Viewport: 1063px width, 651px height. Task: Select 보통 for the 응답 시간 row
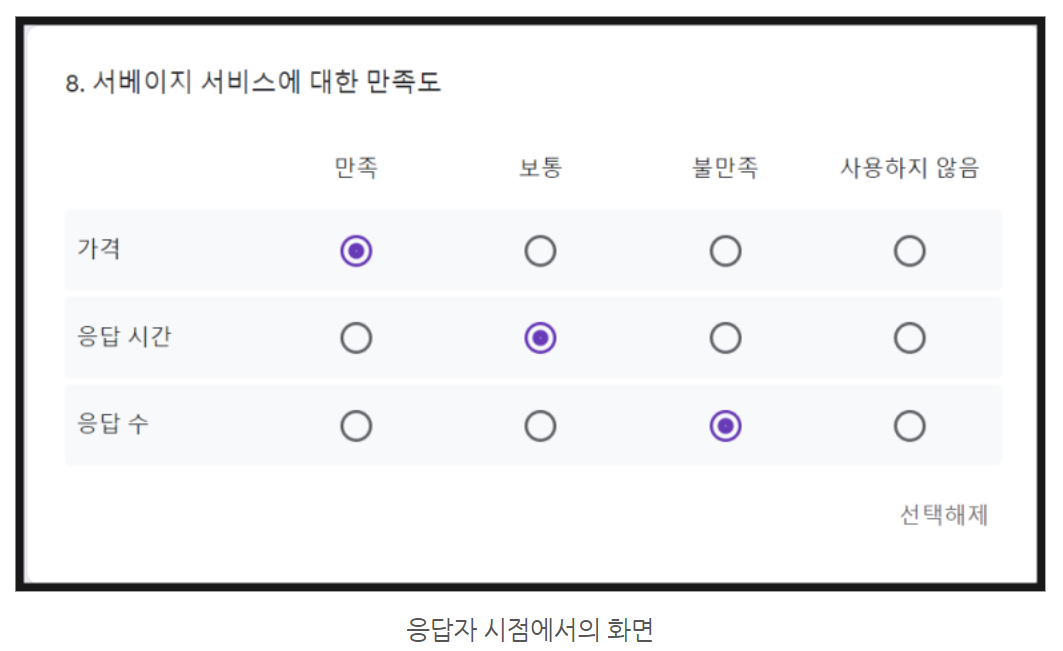(x=540, y=338)
